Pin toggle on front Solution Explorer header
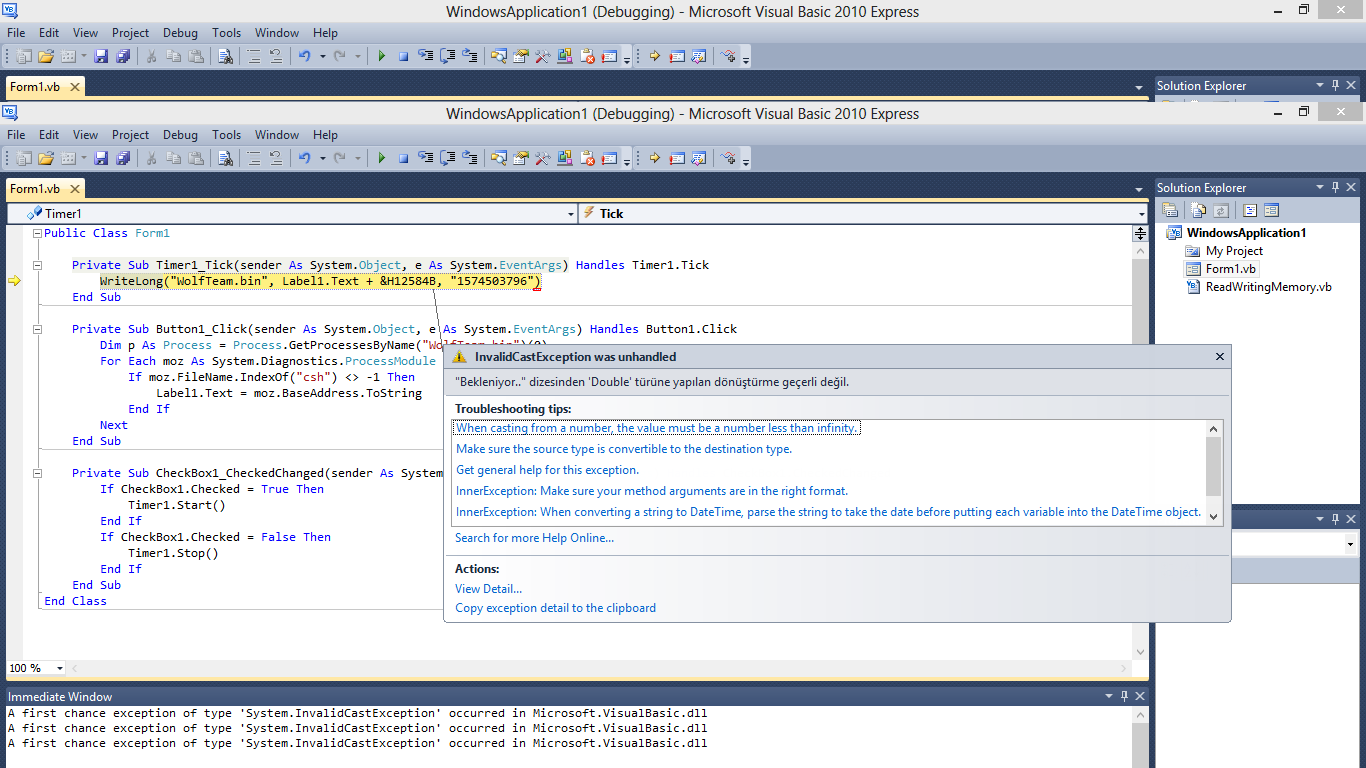The width and height of the screenshot is (1366, 768). tap(1334, 187)
